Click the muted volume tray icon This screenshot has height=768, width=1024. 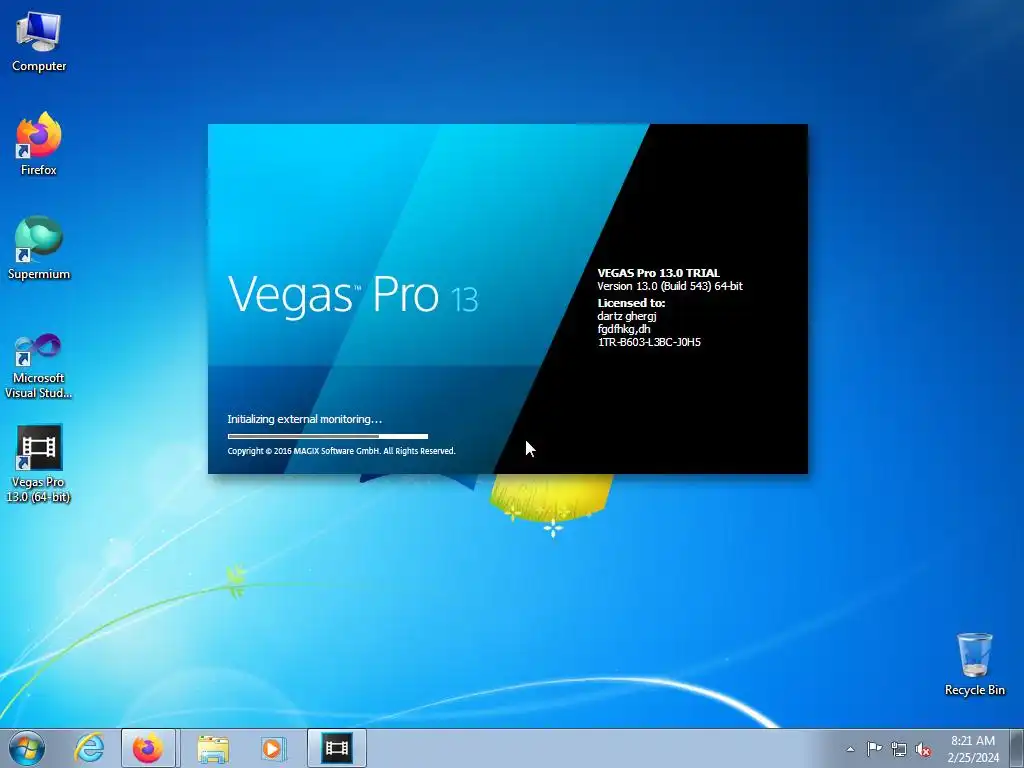pos(923,749)
